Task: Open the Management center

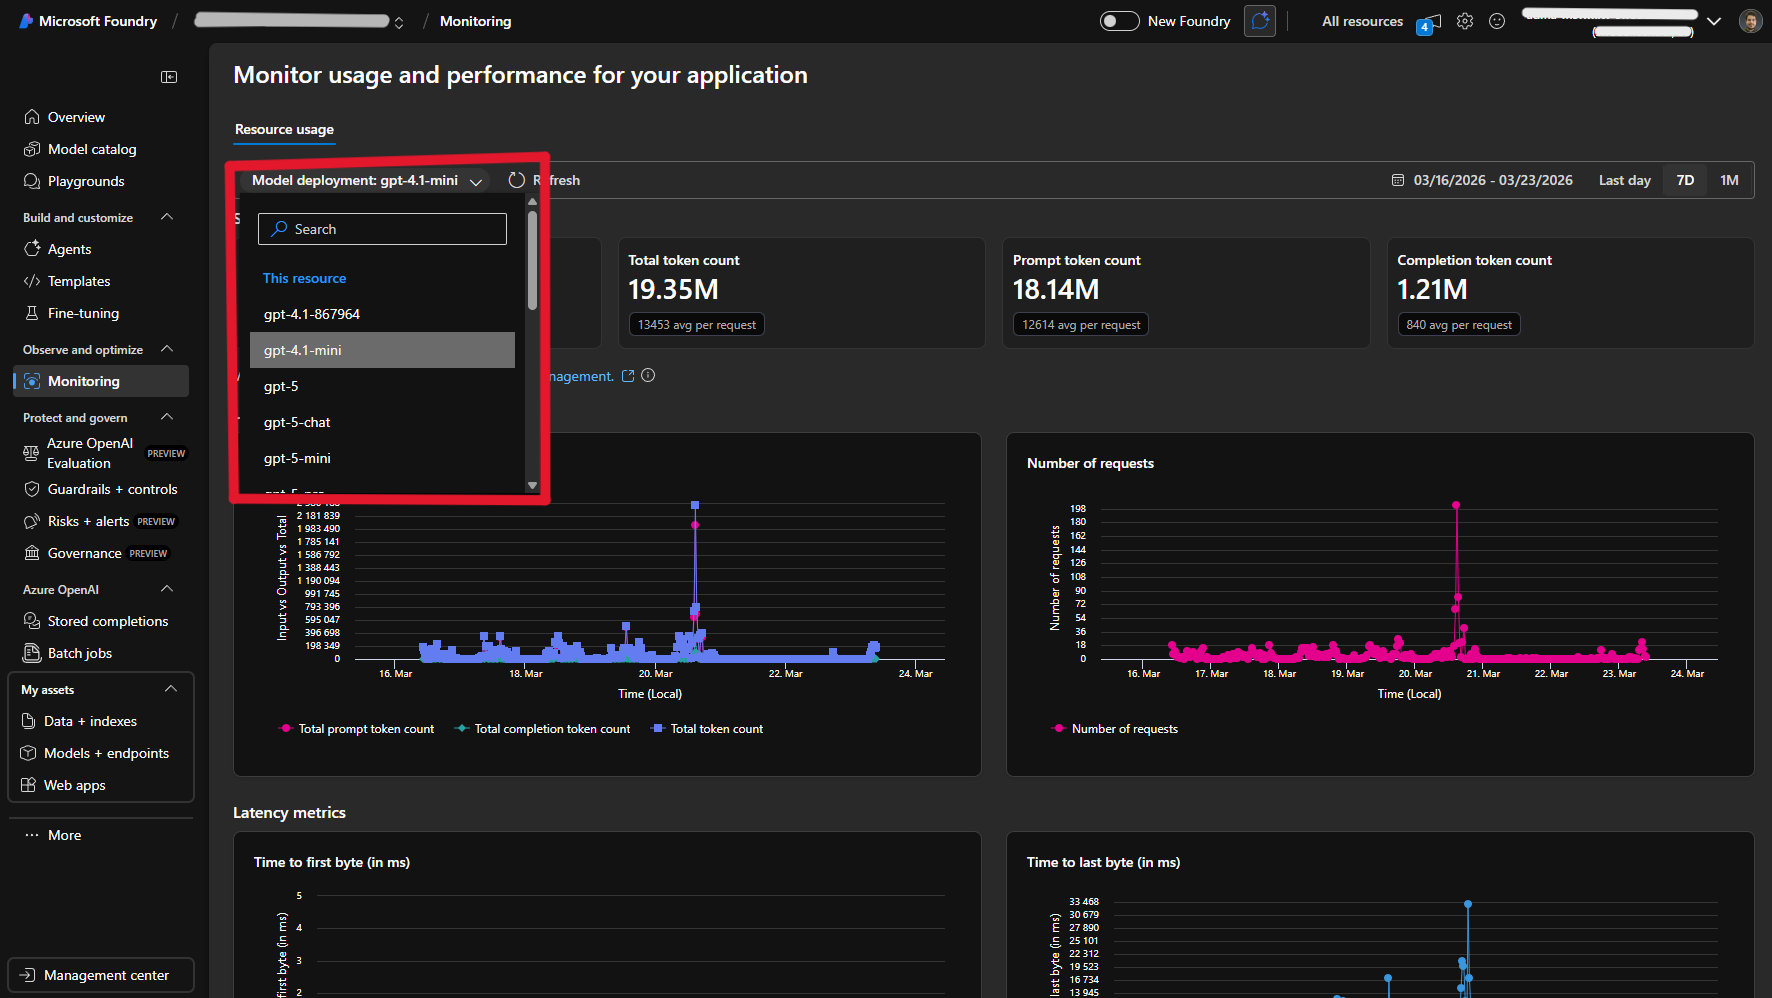Action: [100, 975]
